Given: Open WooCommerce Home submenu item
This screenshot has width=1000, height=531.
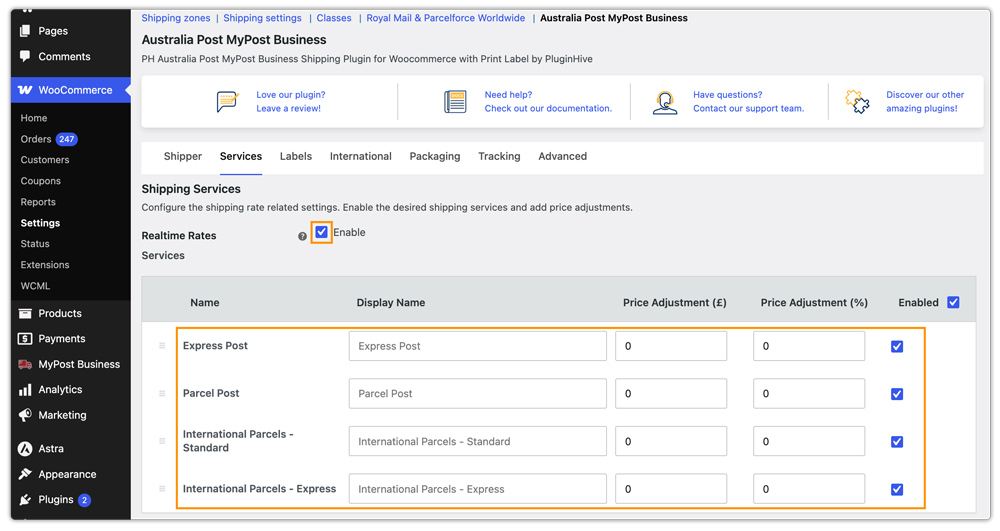Looking at the screenshot, I should [34, 118].
